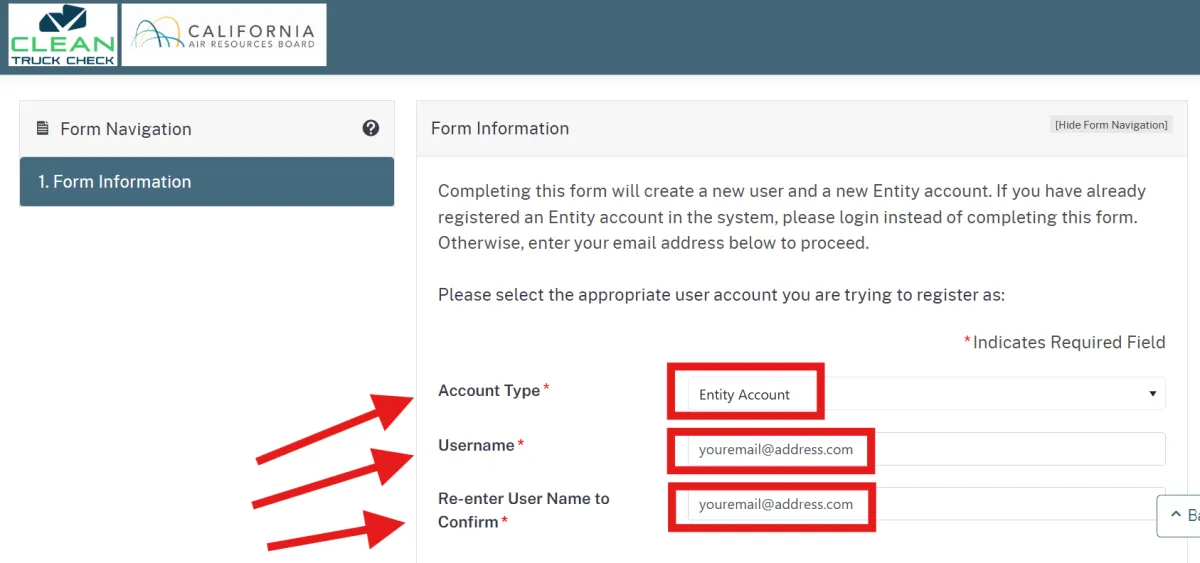This screenshot has height=563, width=1200.
Task: Click the Indicates Required Field note
Action: 1064,342
